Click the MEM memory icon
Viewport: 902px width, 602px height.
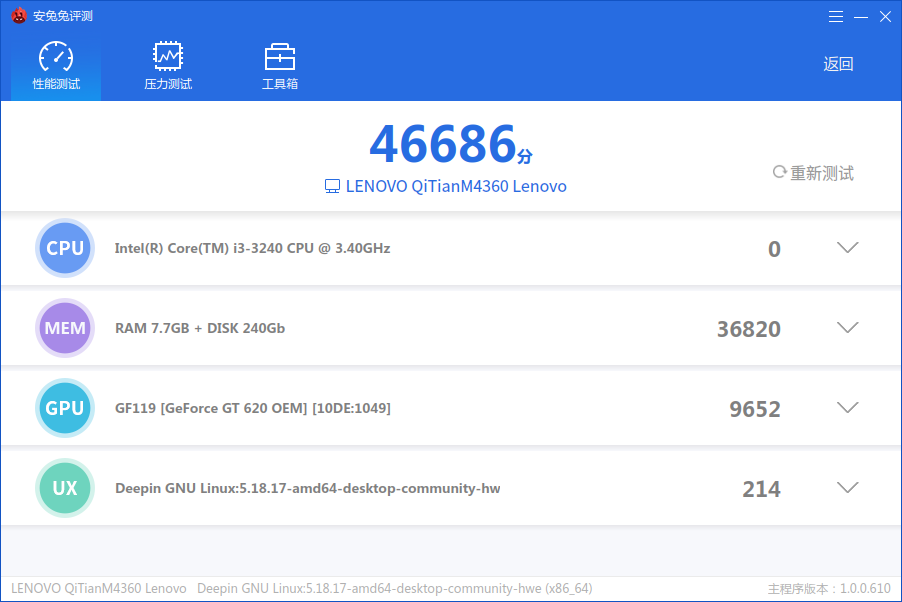coord(65,327)
